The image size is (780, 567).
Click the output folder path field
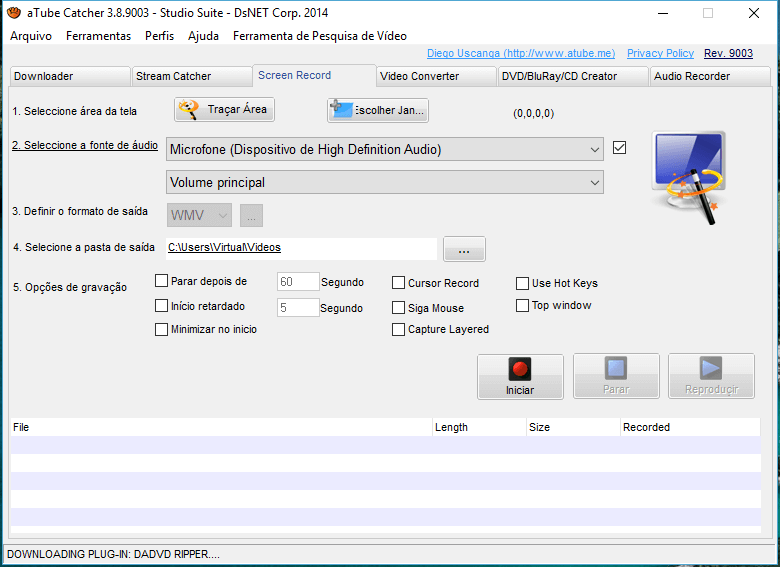point(300,247)
